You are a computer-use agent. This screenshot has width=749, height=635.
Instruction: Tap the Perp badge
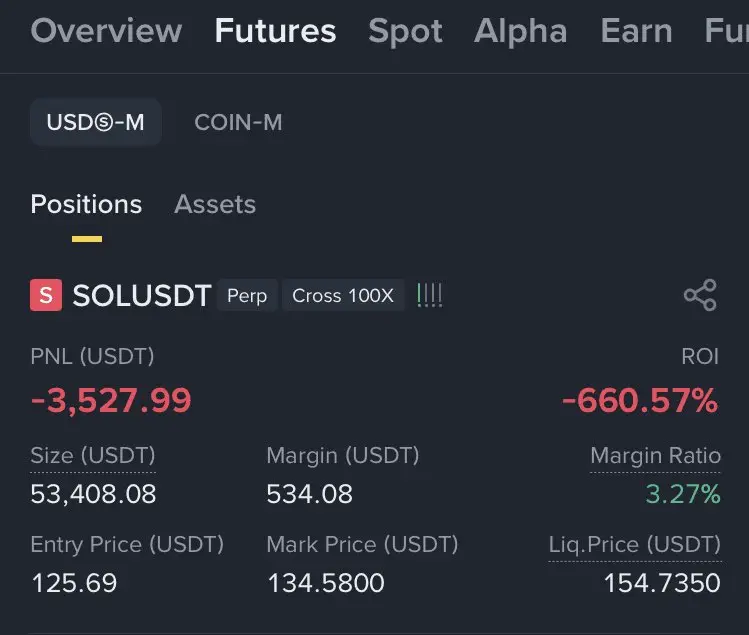[247, 296]
